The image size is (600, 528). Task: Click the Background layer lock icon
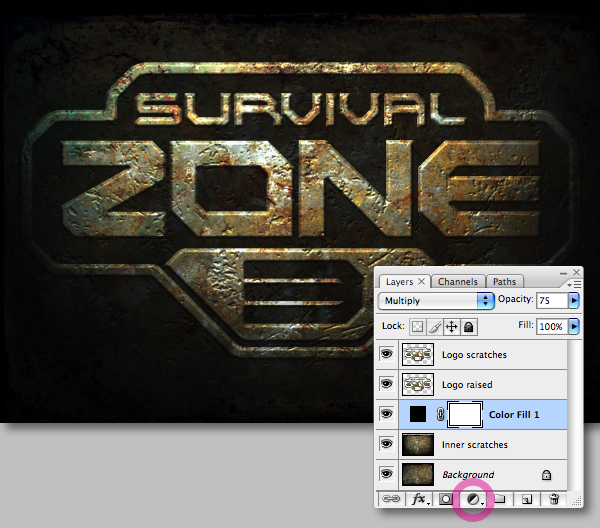pyautogui.click(x=546, y=475)
